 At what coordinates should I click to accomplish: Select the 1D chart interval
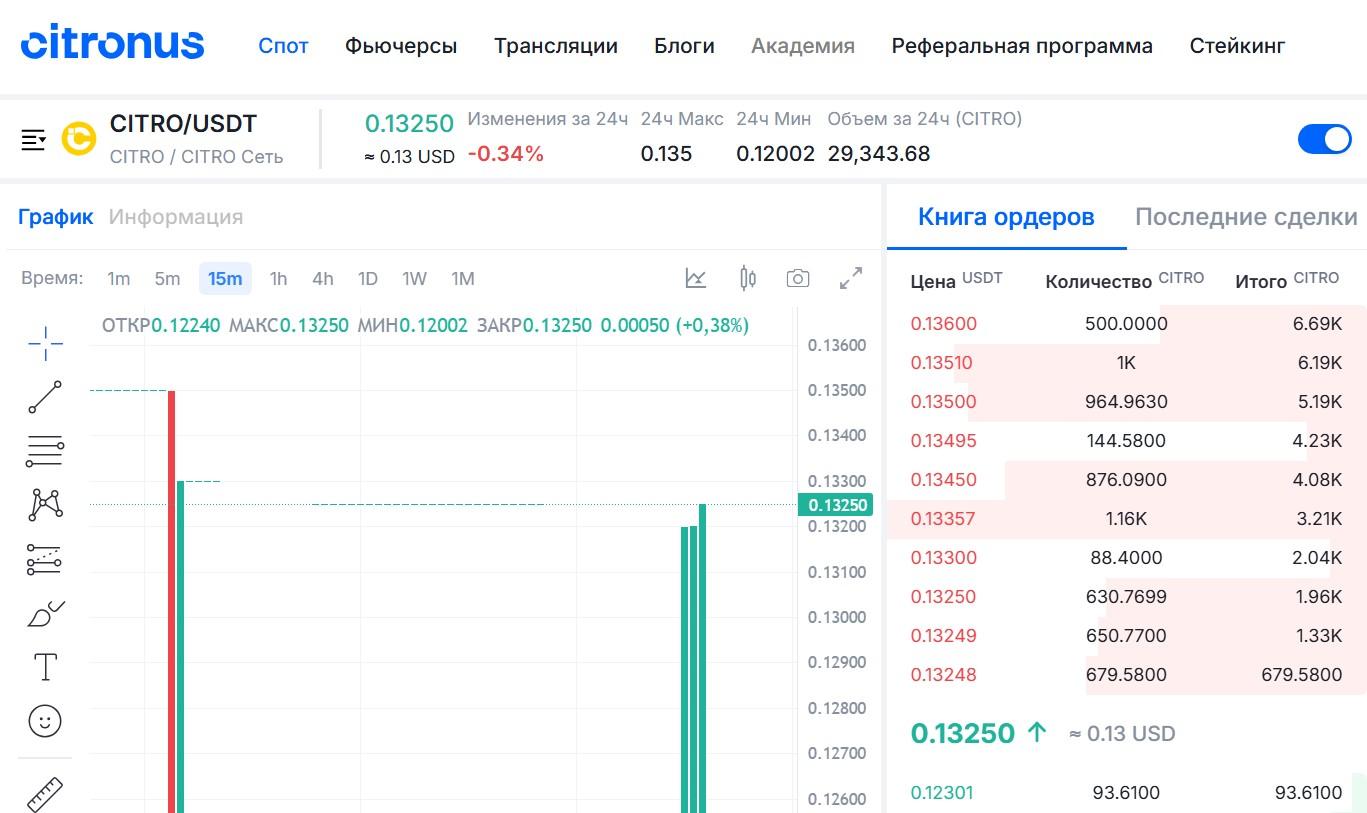367,279
